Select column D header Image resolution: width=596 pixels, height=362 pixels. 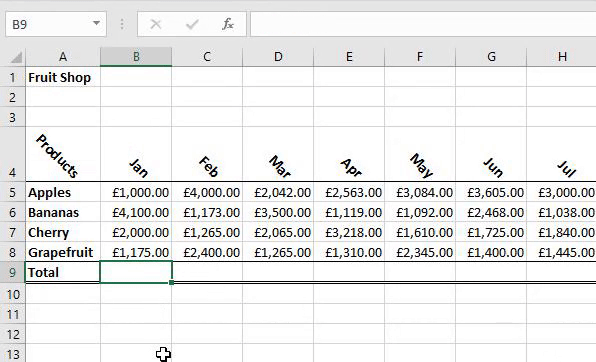278,57
